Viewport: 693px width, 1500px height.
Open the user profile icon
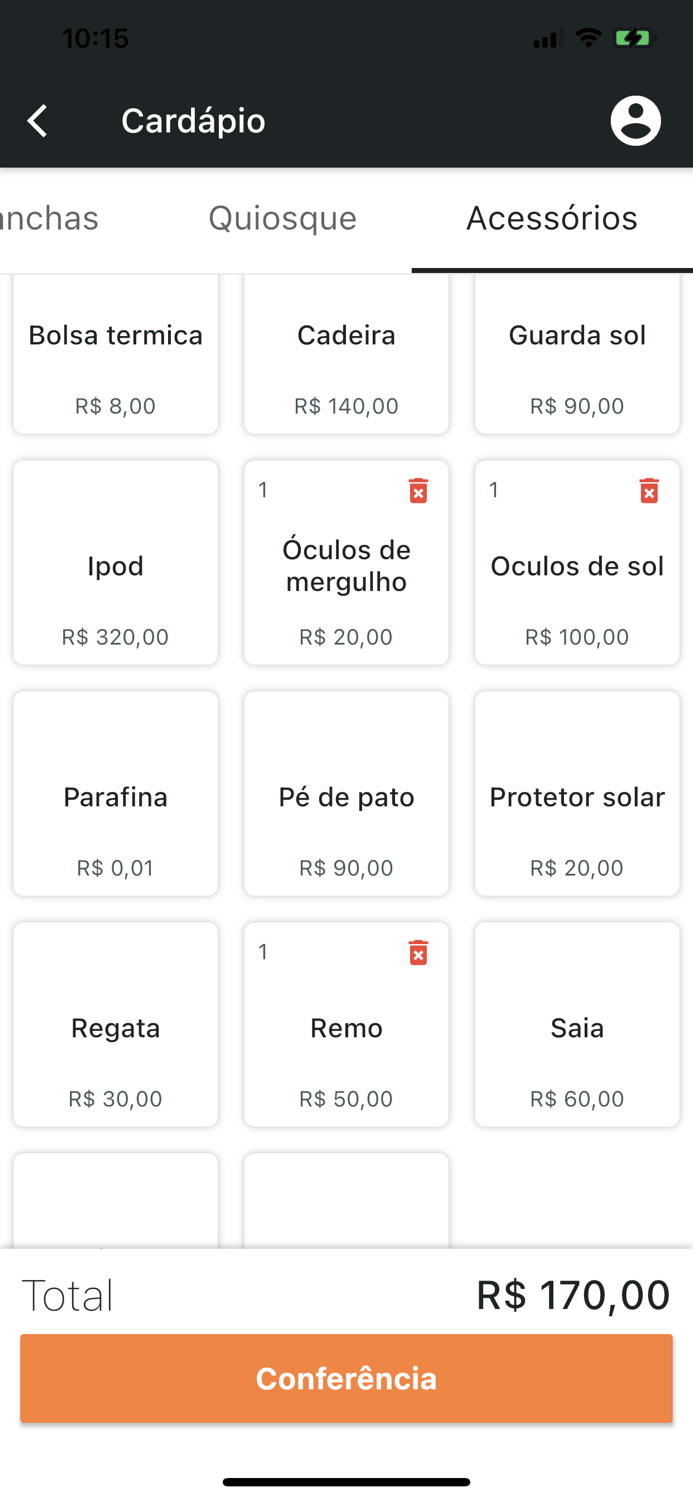pos(636,120)
